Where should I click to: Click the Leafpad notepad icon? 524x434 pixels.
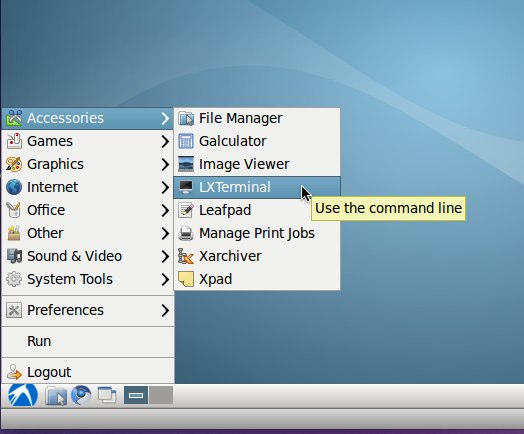click(x=186, y=210)
